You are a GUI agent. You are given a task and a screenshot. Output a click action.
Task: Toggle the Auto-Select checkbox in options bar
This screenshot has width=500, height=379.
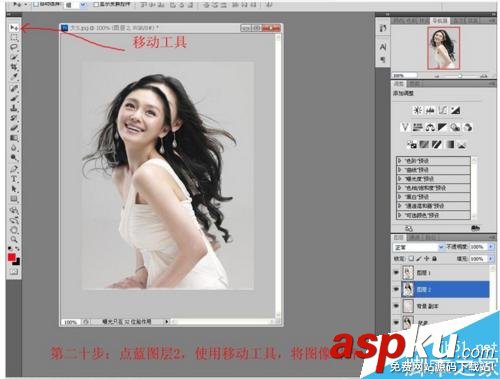pos(36,4)
